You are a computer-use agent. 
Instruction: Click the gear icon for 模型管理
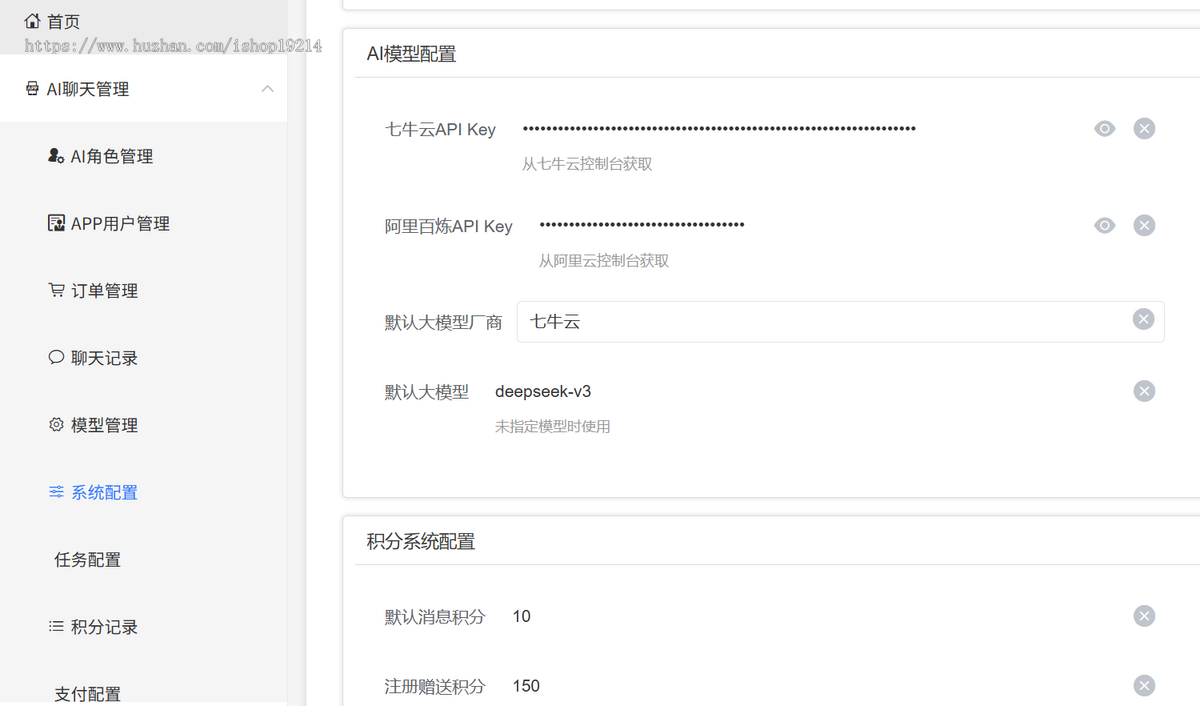pos(56,424)
